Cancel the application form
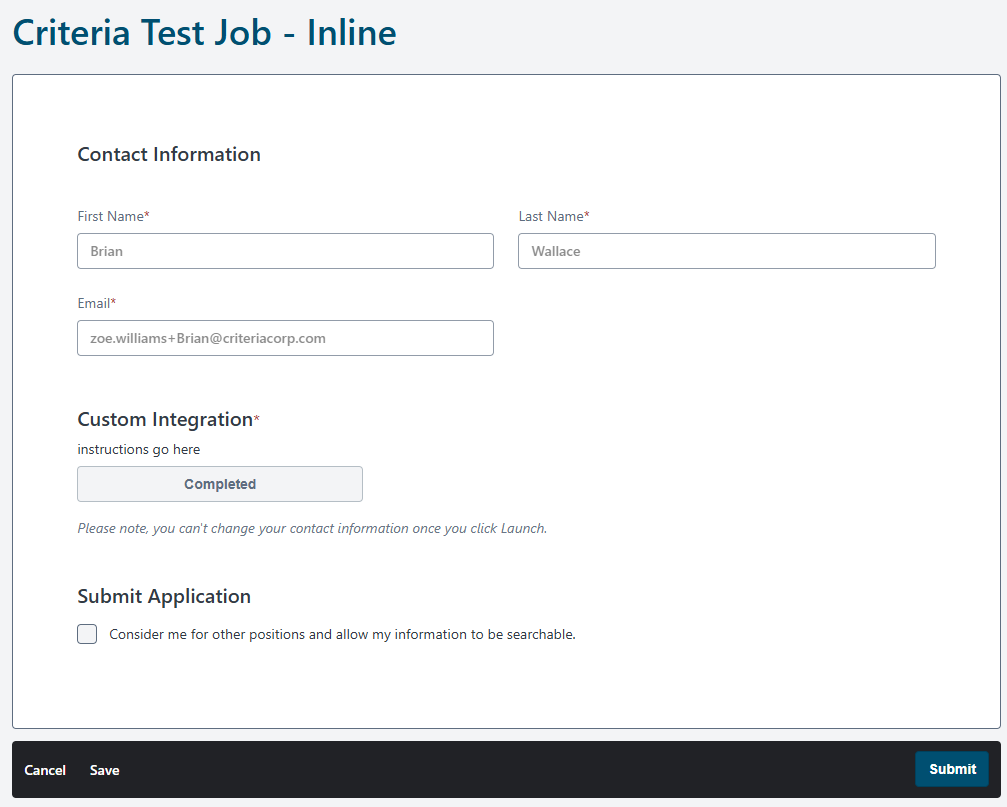Screen dimensions: 1007x807 tap(45, 770)
